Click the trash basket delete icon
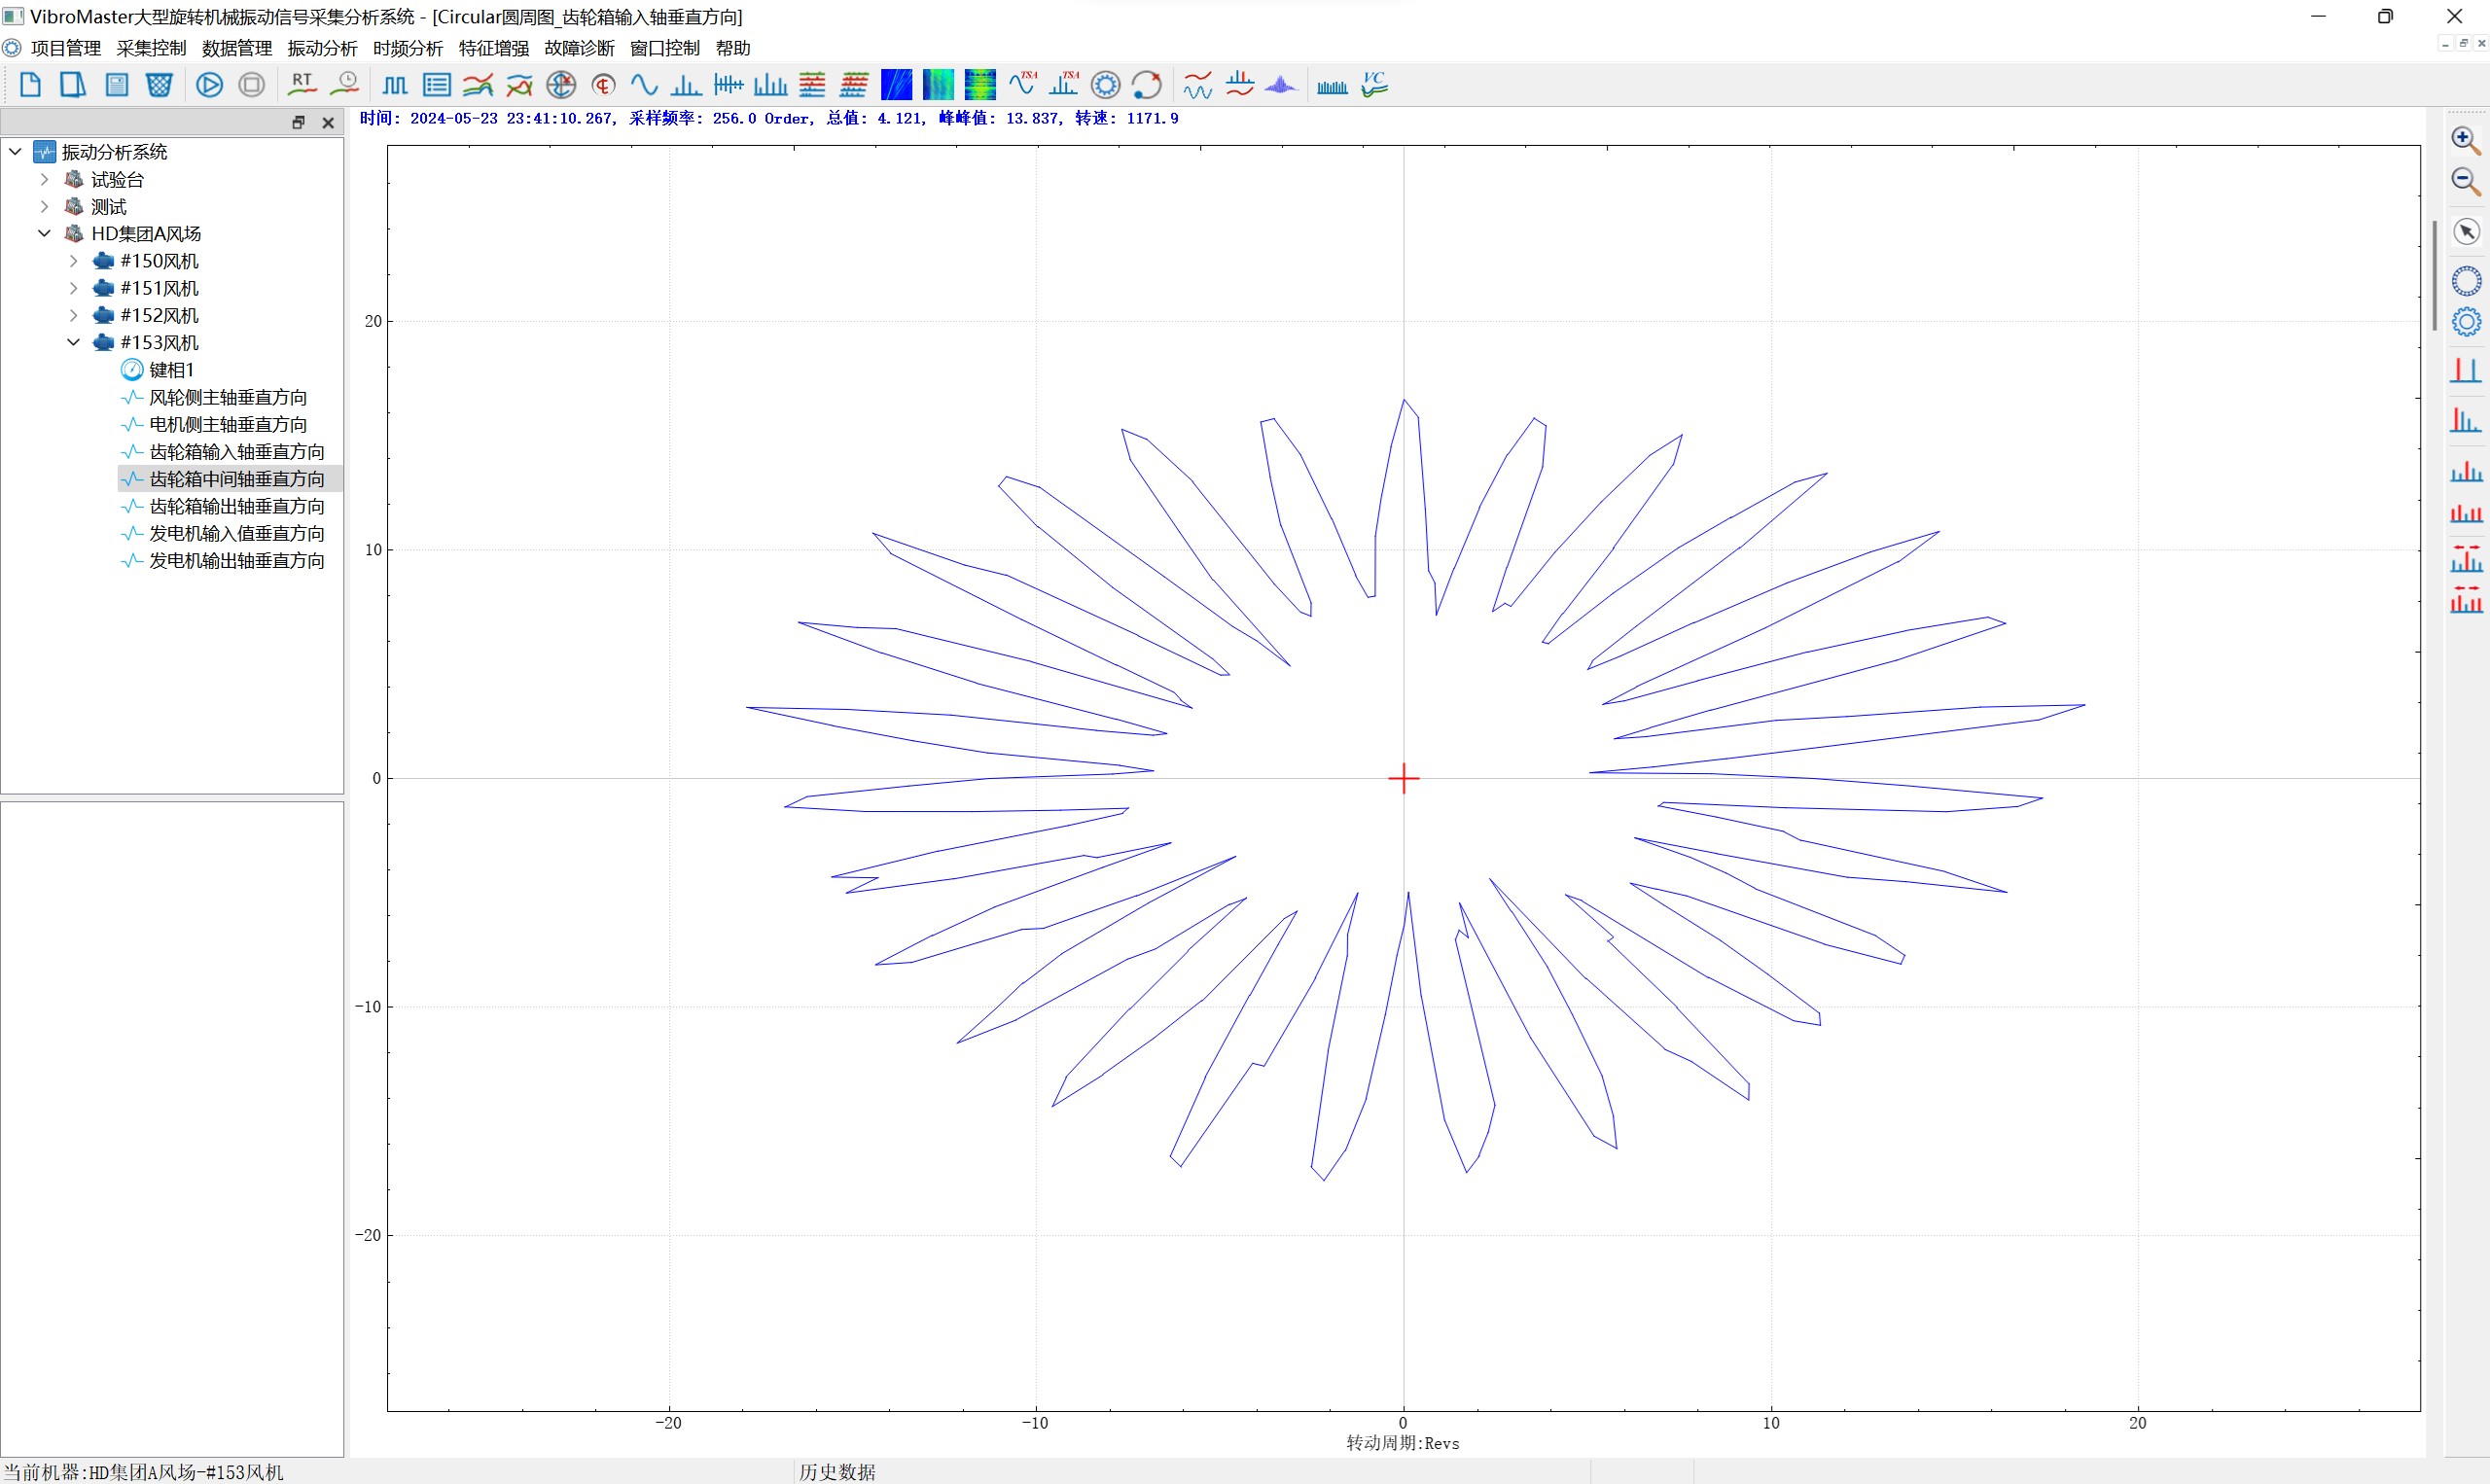 (x=159, y=85)
